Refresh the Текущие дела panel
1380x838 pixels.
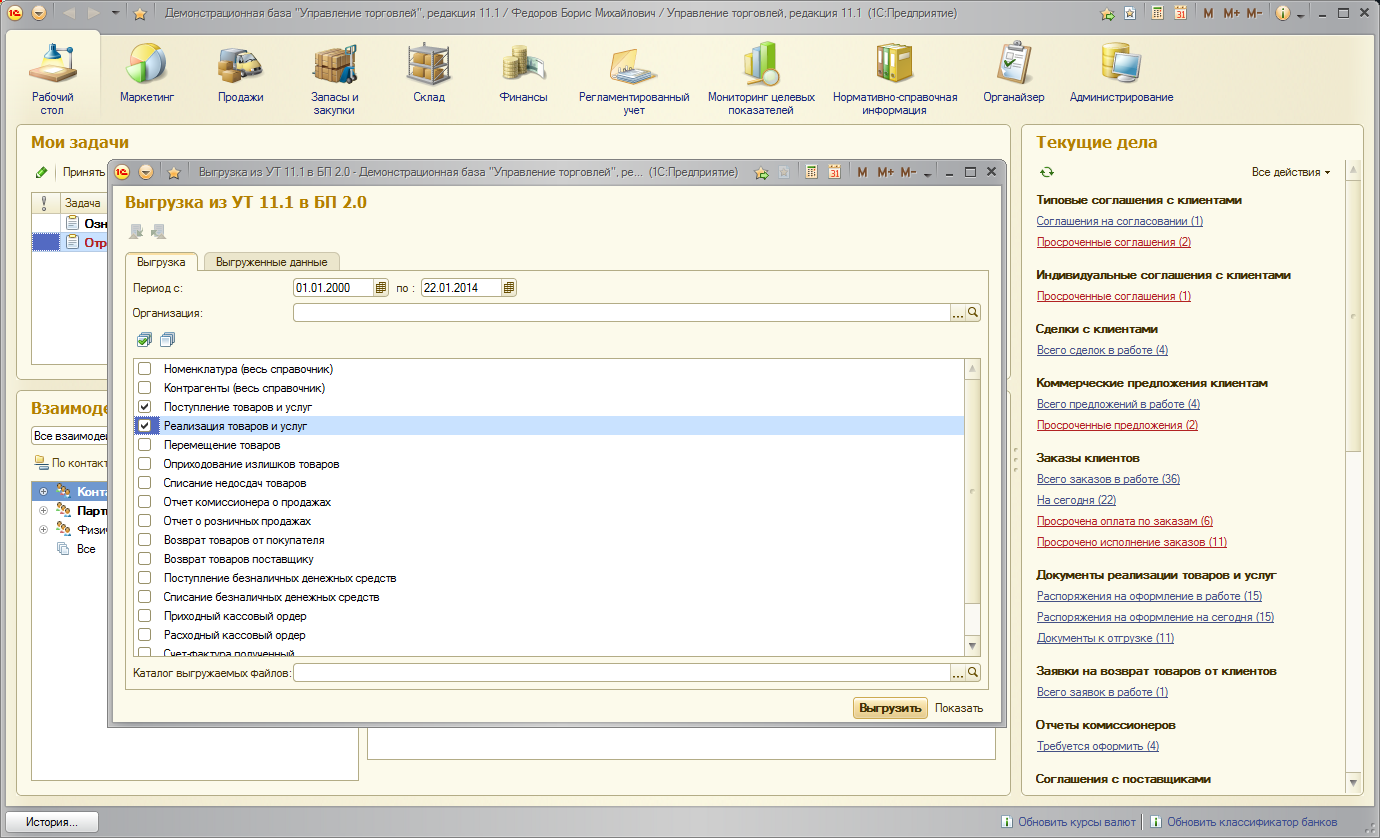[1047, 172]
